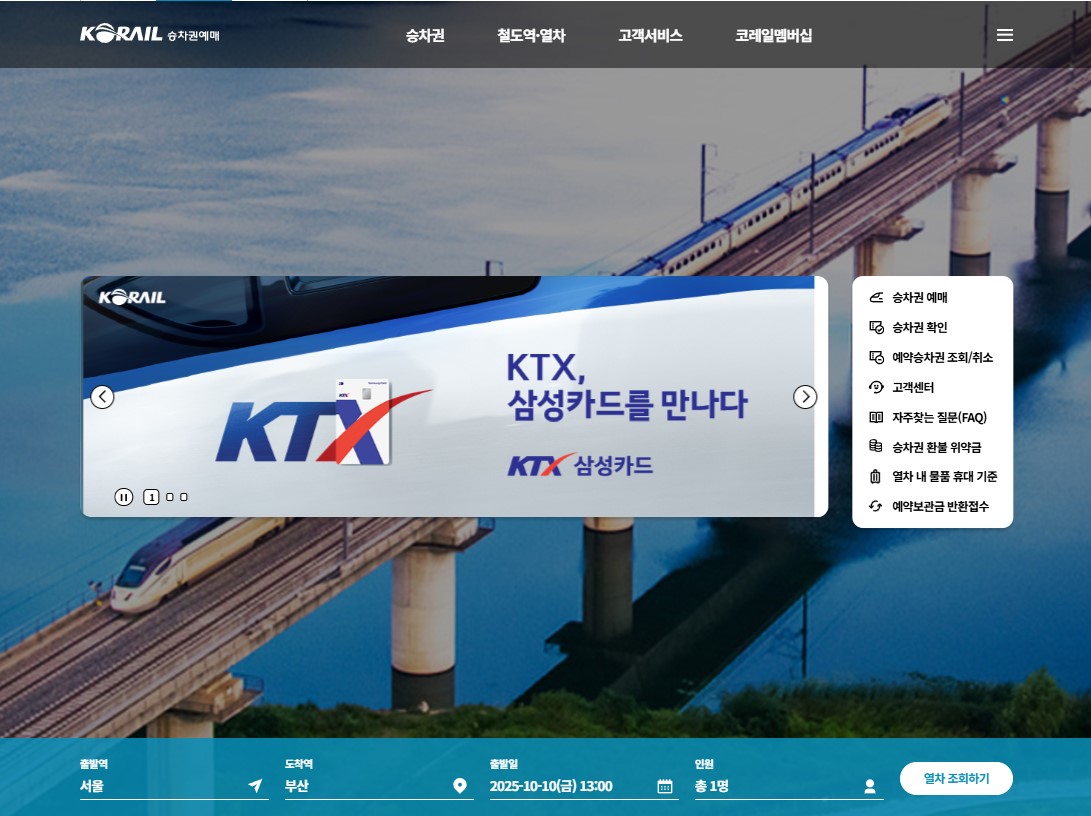Click the 예약보관금 반환접수 refresh icon
The image size is (1091, 816).
point(876,506)
